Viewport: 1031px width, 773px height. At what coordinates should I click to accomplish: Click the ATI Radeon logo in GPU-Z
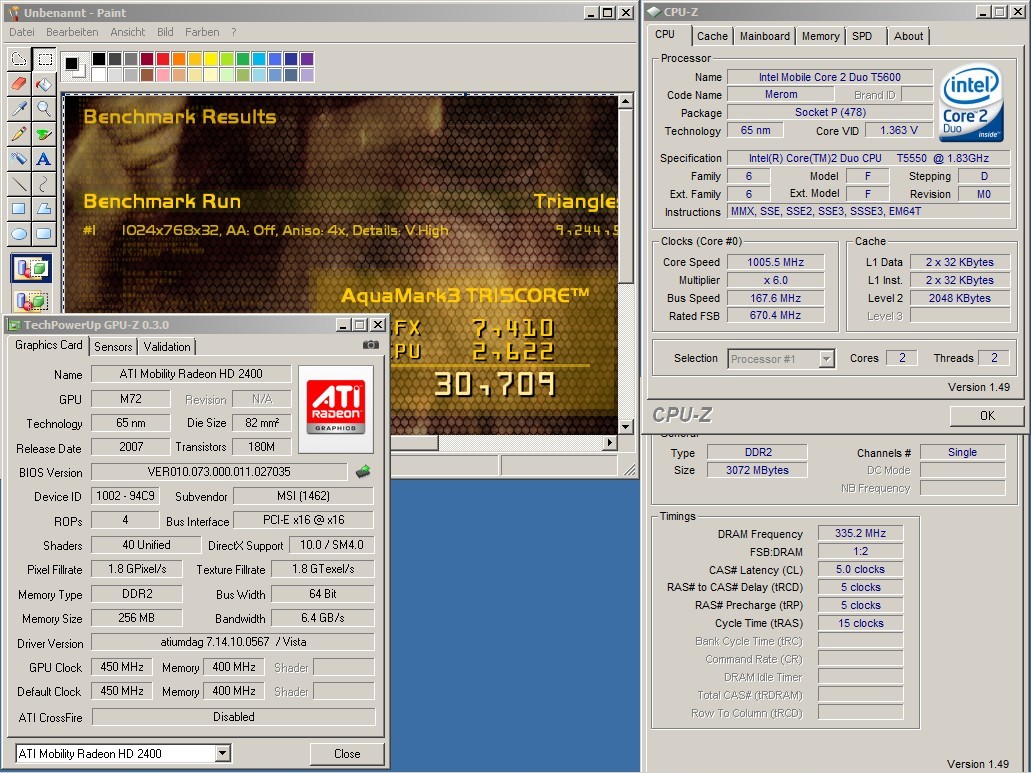pyautogui.click(x=336, y=409)
